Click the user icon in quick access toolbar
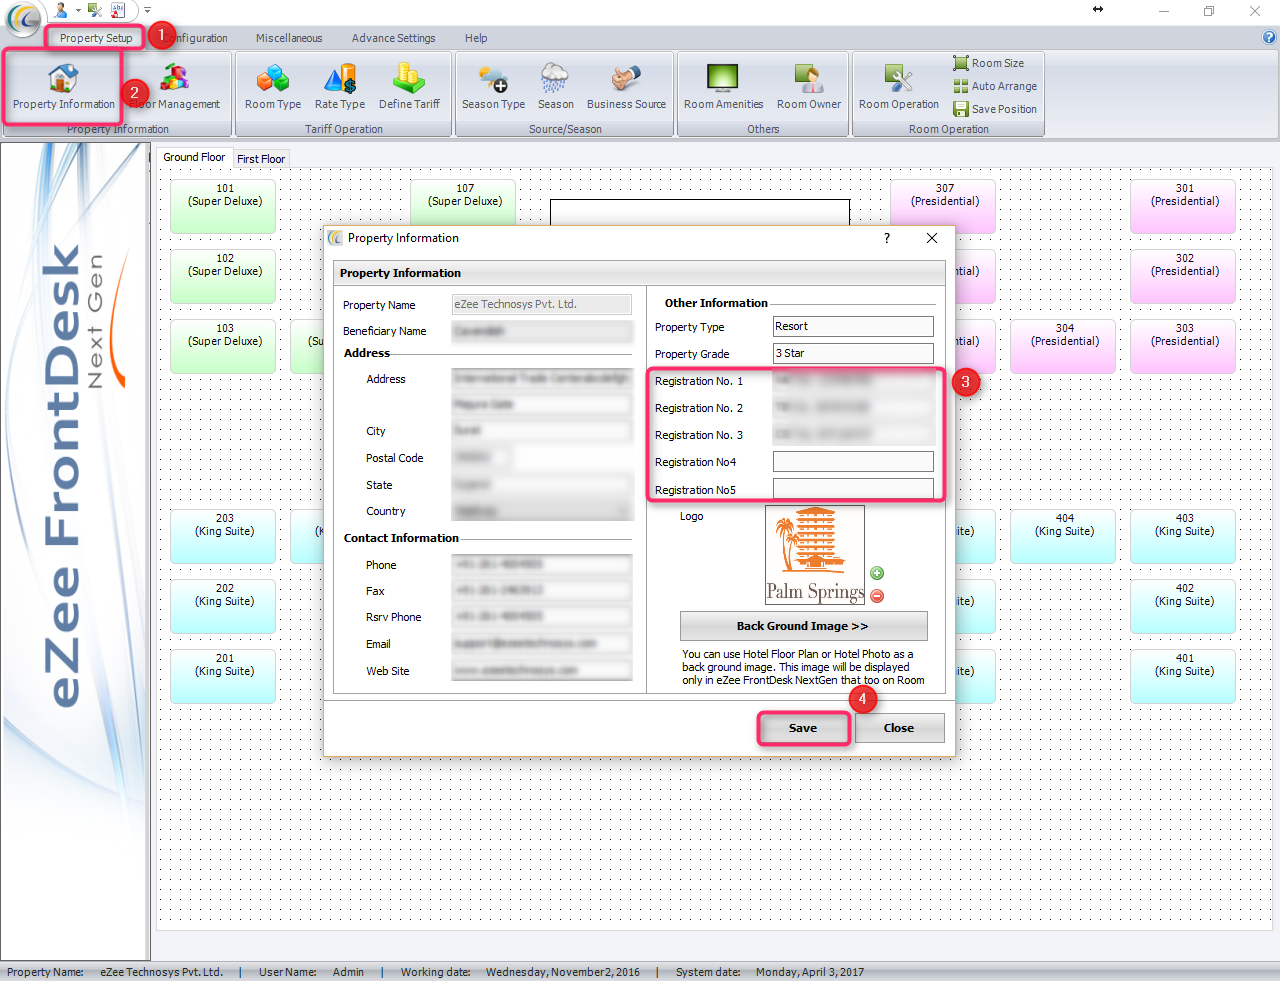Viewport: 1280px width, 981px height. pos(61,10)
